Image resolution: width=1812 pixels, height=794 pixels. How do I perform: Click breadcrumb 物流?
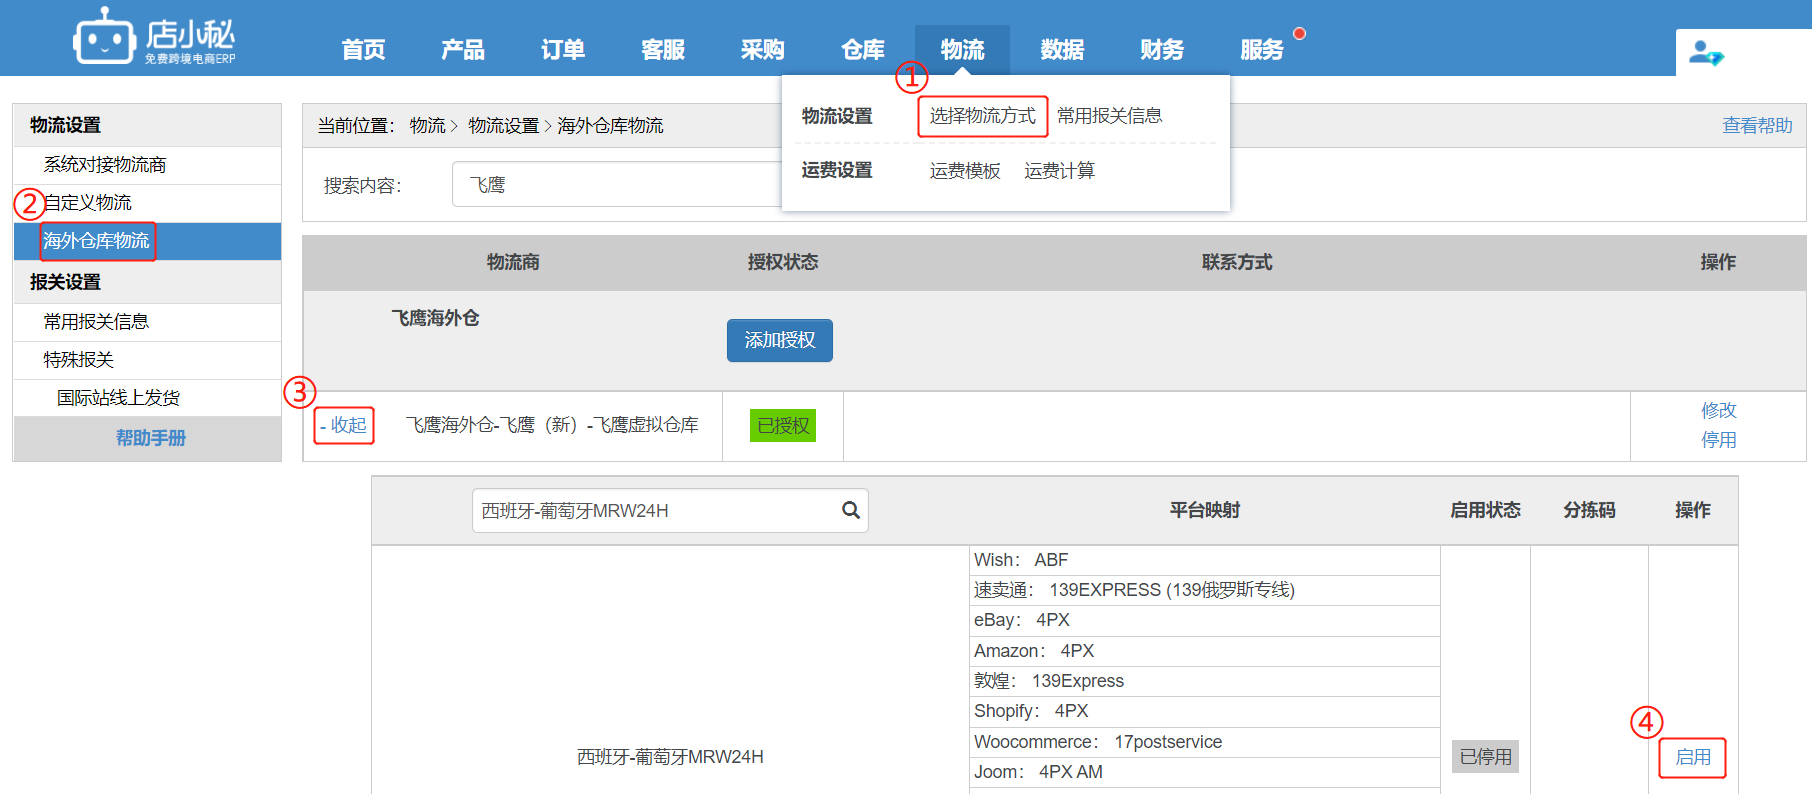[428, 126]
